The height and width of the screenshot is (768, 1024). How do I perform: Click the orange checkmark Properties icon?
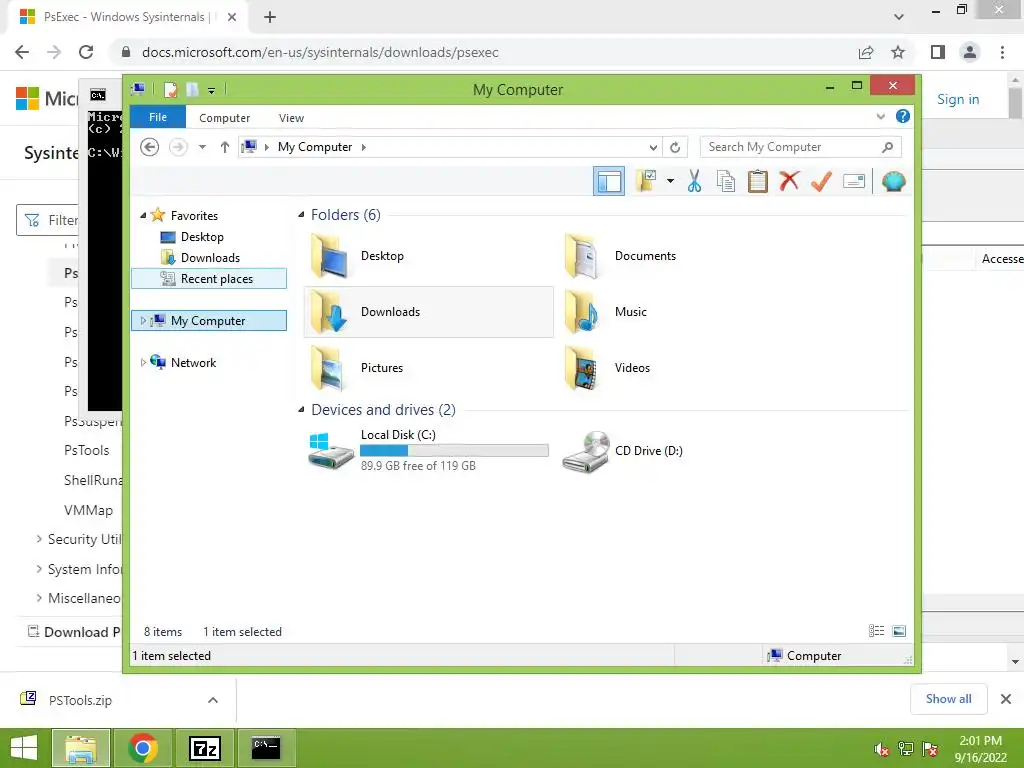[821, 181]
